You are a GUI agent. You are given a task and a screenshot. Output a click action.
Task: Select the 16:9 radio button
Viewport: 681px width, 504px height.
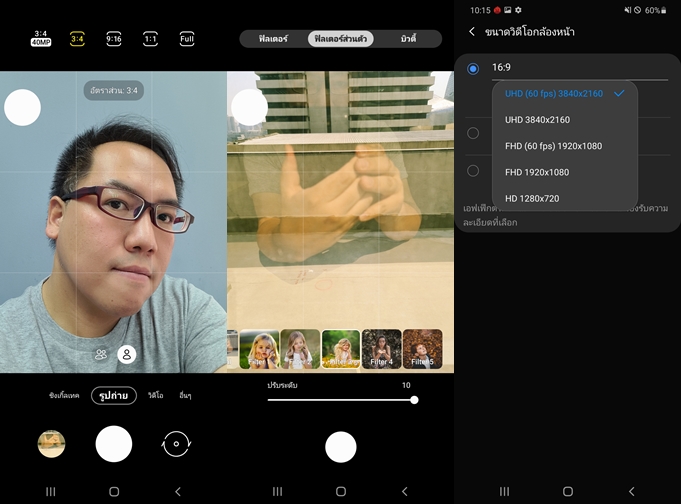tap(473, 69)
